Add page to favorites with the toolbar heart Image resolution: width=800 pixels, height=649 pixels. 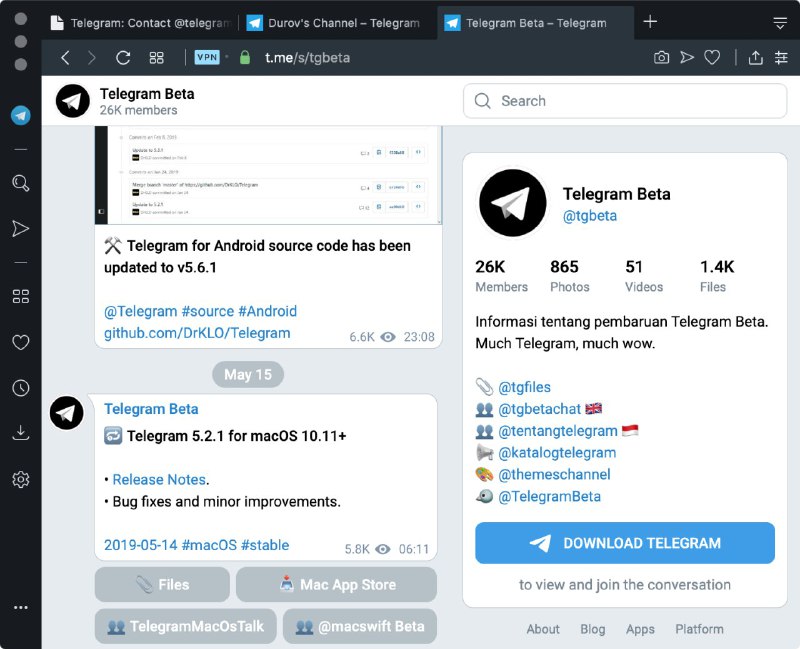point(712,57)
